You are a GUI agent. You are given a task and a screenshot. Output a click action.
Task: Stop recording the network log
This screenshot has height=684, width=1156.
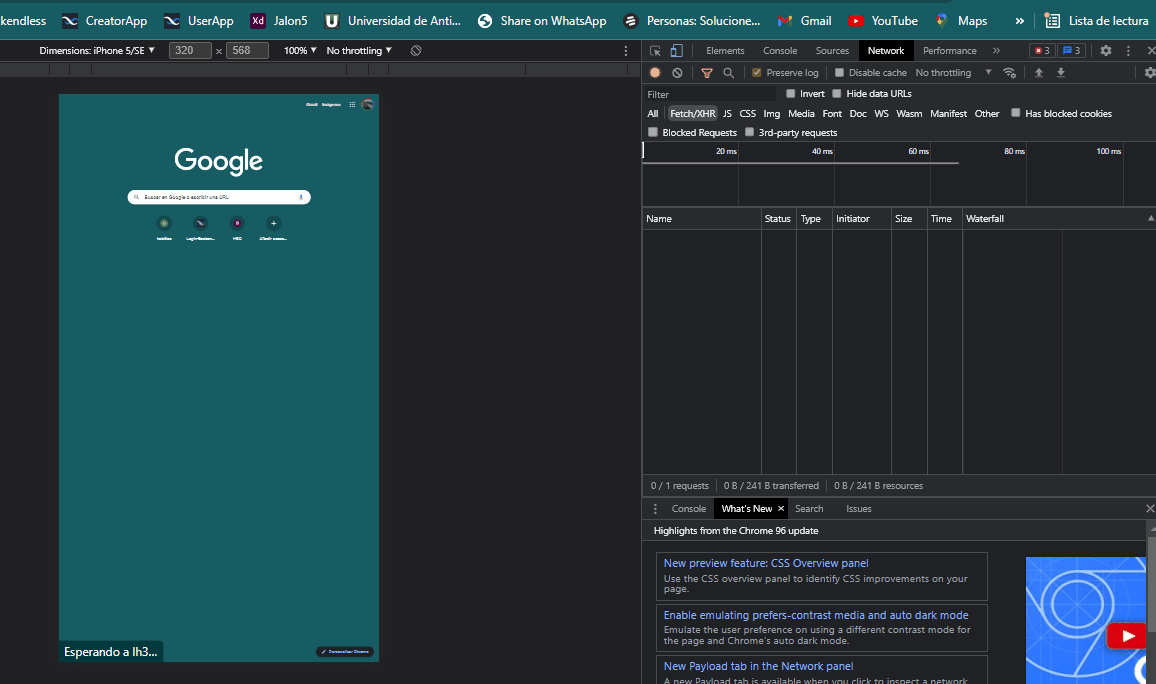[655, 72]
